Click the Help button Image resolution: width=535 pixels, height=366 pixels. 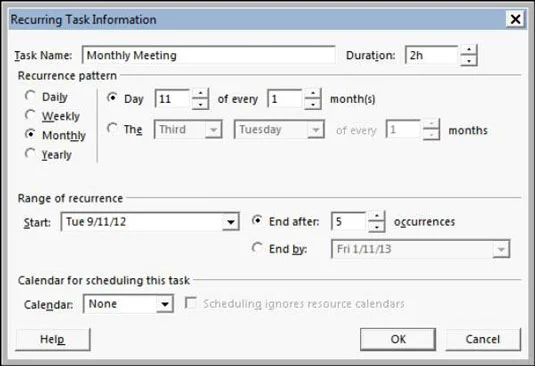(53, 339)
